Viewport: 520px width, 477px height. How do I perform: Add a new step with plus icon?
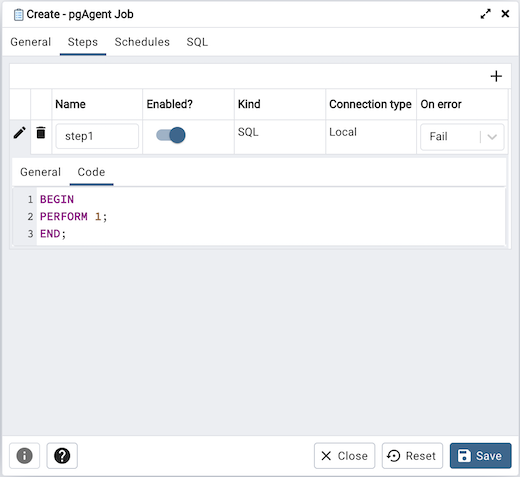(x=496, y=76)
